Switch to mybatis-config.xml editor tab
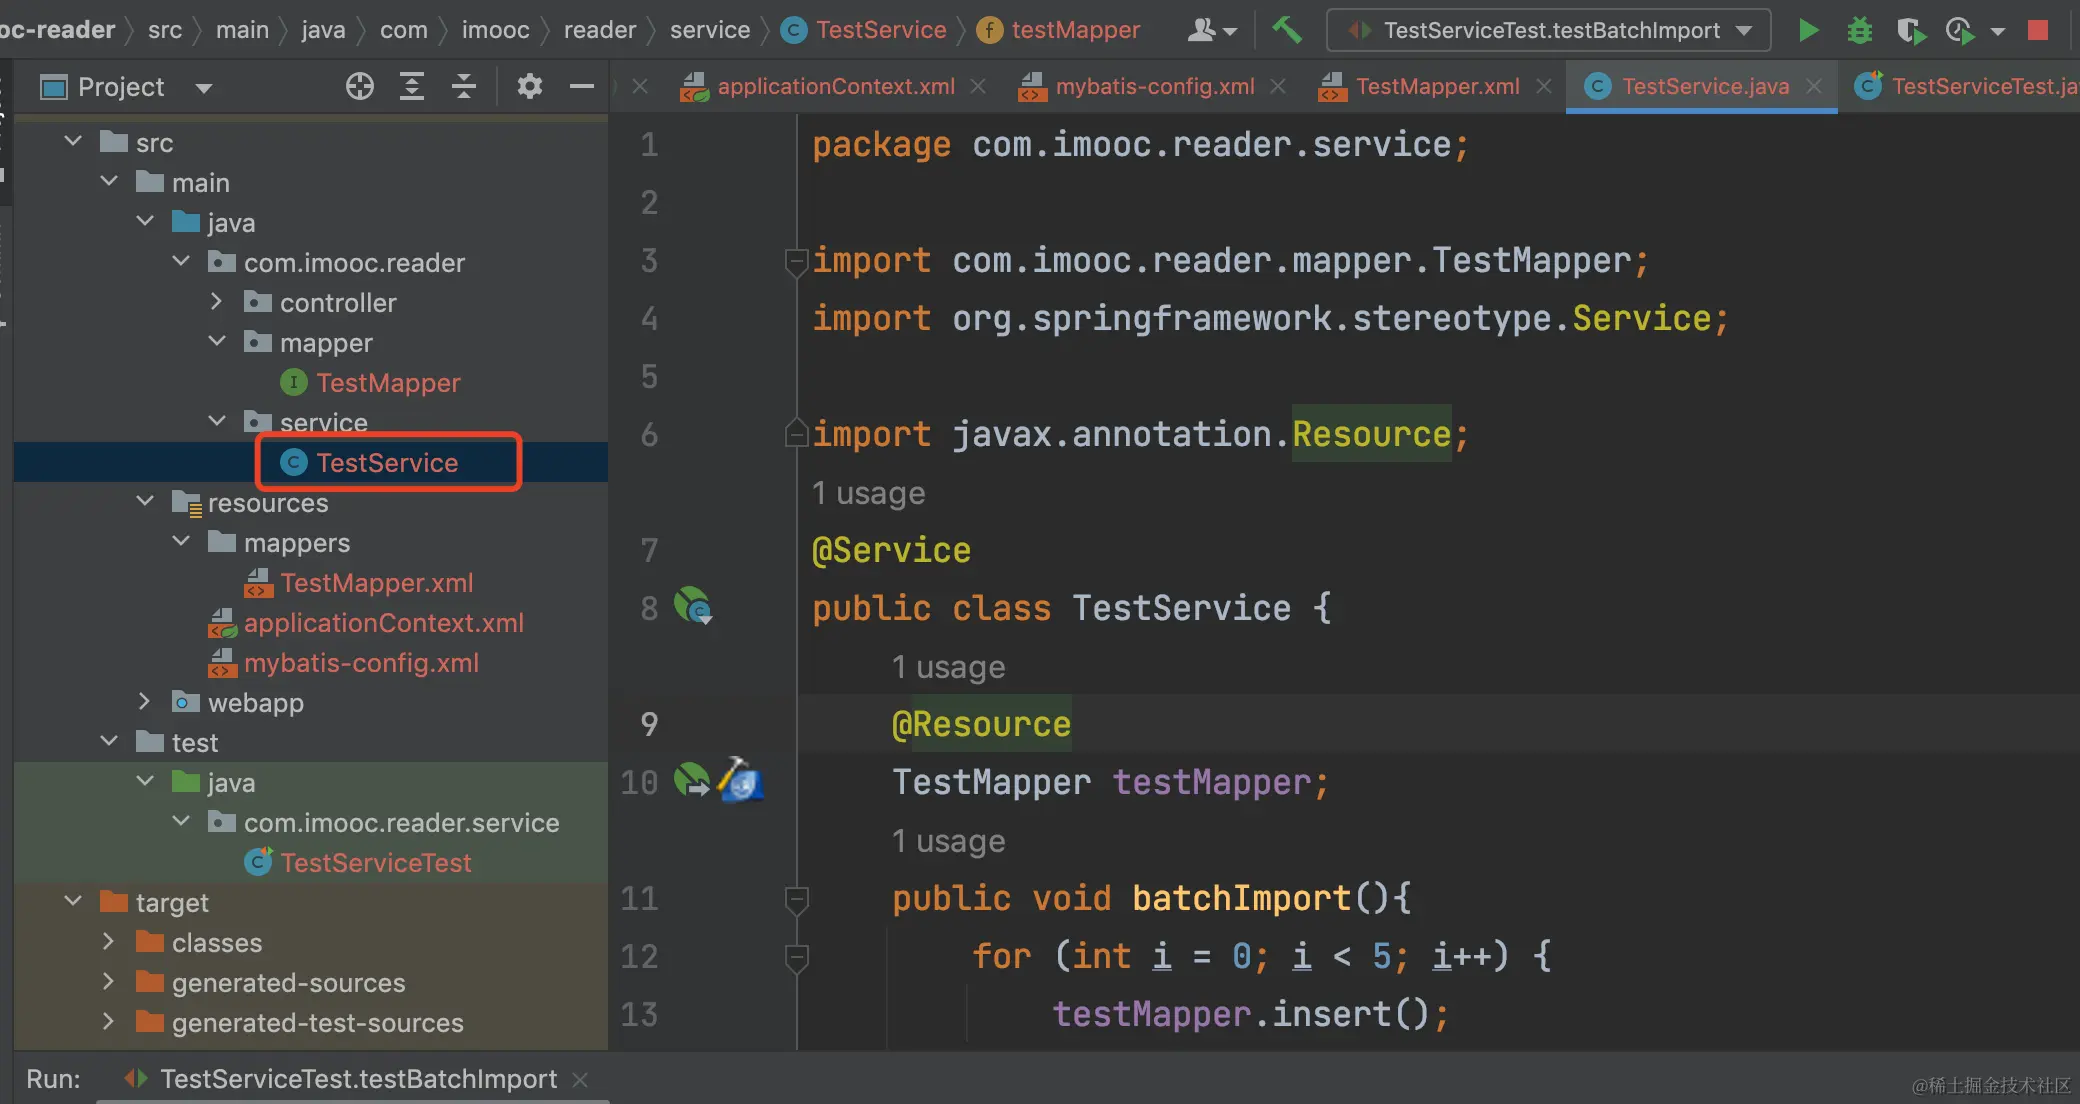This screenshot has height=1104, width=2080. point(1154,87)
